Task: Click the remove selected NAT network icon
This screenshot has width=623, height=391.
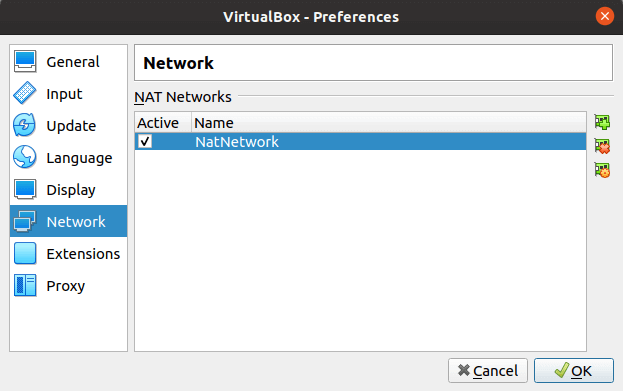Action: point(602,146)
